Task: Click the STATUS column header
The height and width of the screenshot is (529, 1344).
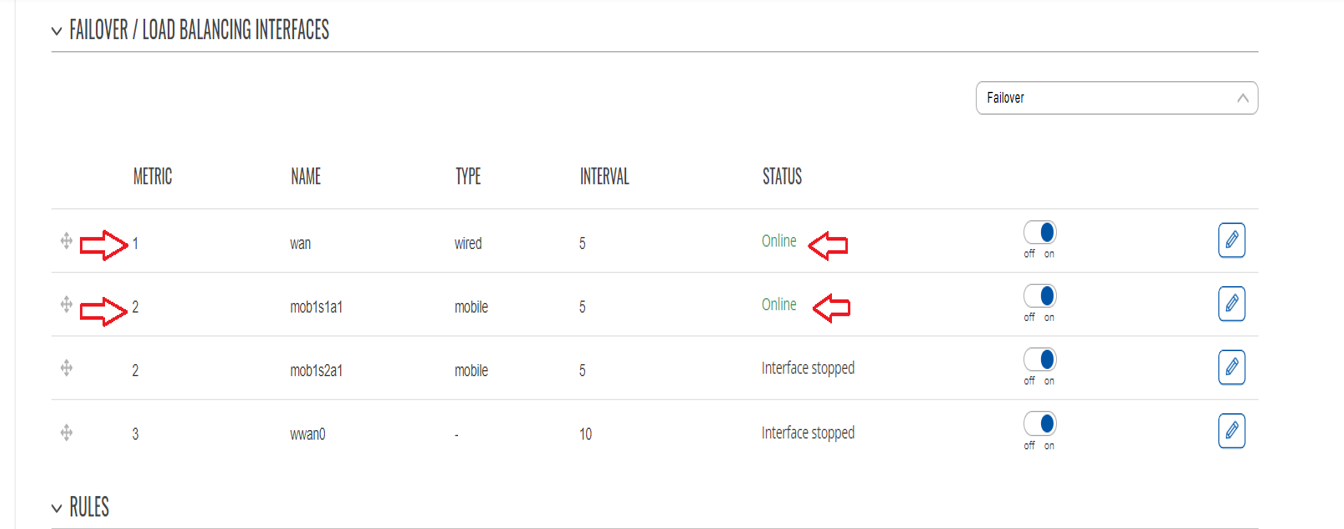Action: tap(782, 177)
